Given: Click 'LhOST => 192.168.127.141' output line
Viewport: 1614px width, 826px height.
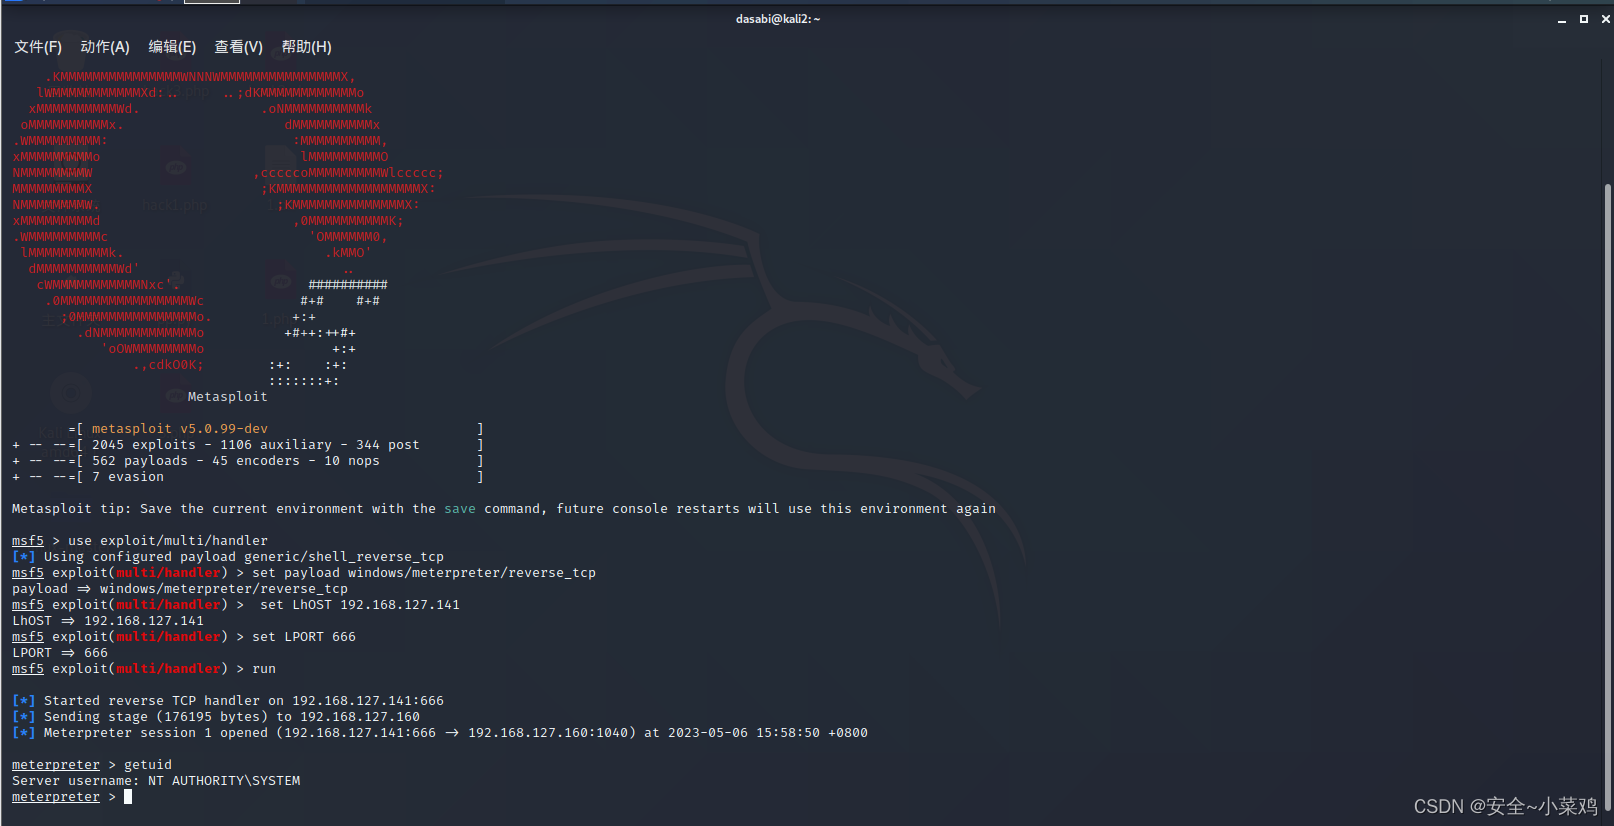Looking at the screenshot, I should coord(108,621).
